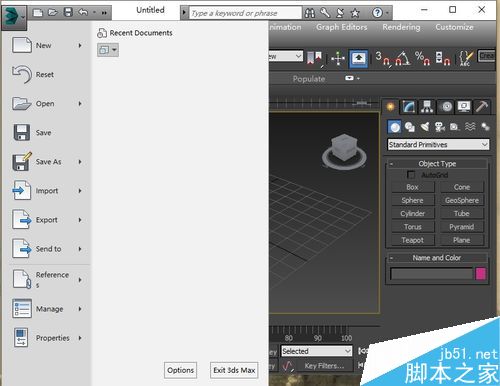Click the Keyboard Shortcut Override toggle icon
Image resolution: width=500 pixels, height=386 pixels.
point(359,58)
